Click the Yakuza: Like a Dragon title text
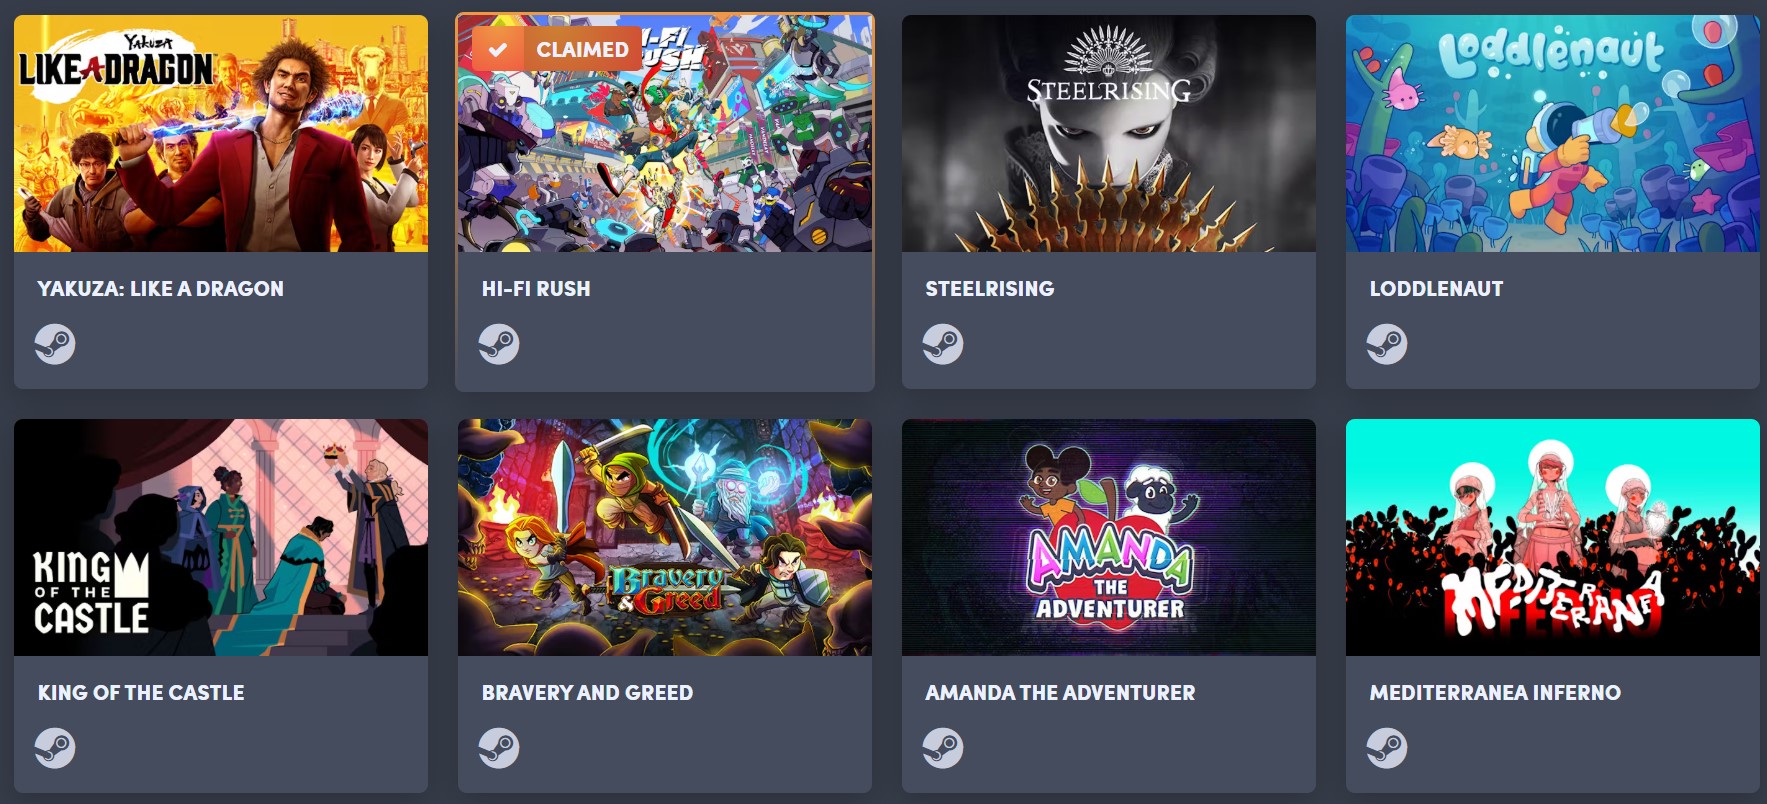The height and width of the screenshot is (804, 1767). pos(160,288)
